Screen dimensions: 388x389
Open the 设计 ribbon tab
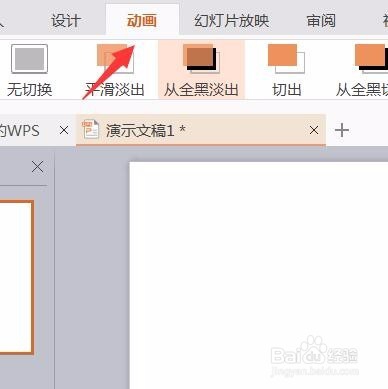click(66, 21)
